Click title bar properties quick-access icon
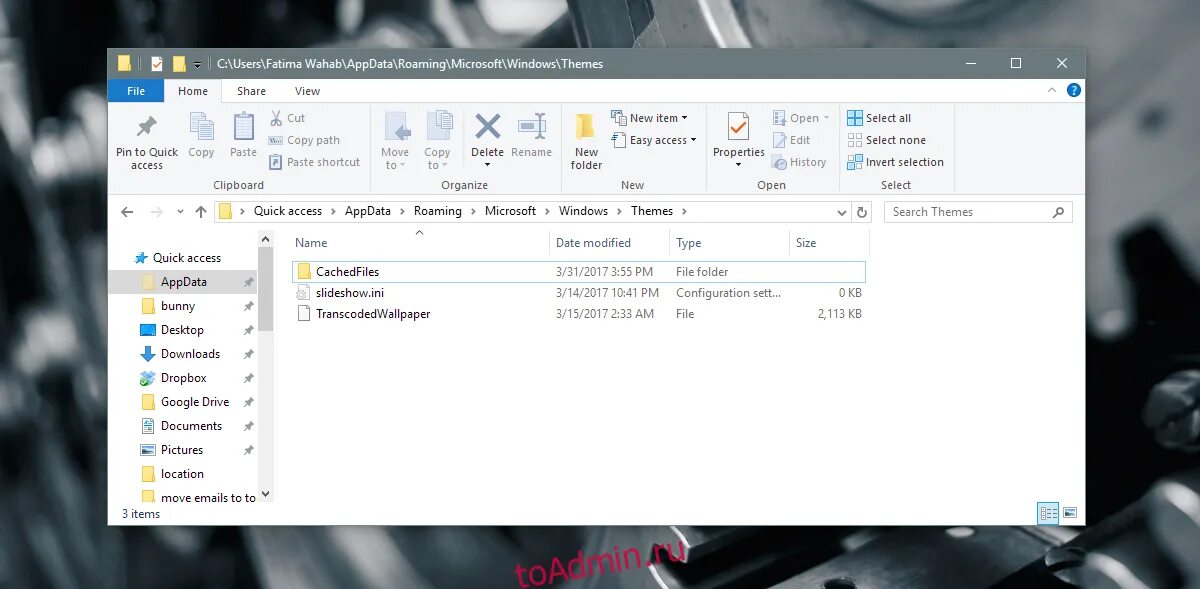Viewport: 1200px width, 589px height. tap(157, 63)
